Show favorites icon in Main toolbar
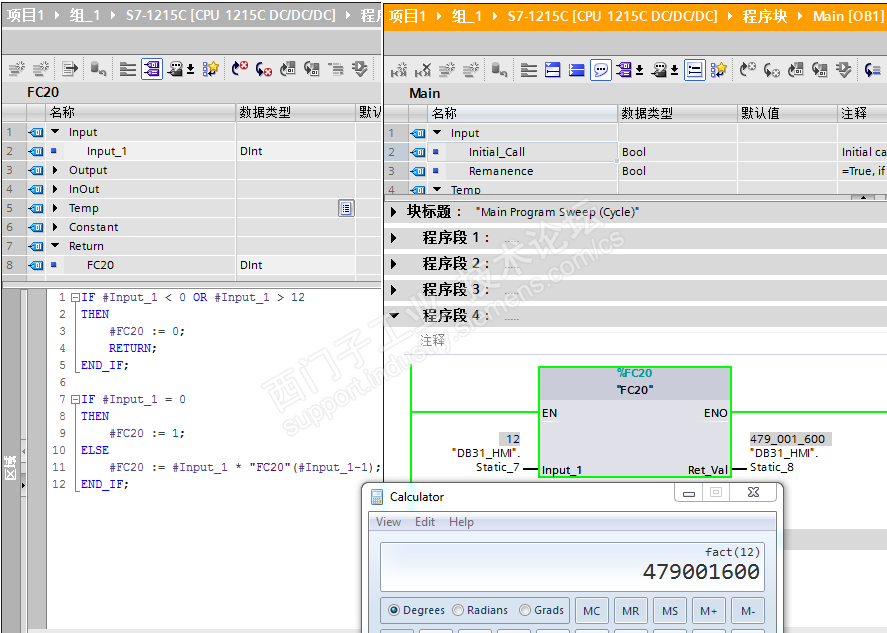Image resolution: width=887 pixels, height=633 pixels. point(718,70)
